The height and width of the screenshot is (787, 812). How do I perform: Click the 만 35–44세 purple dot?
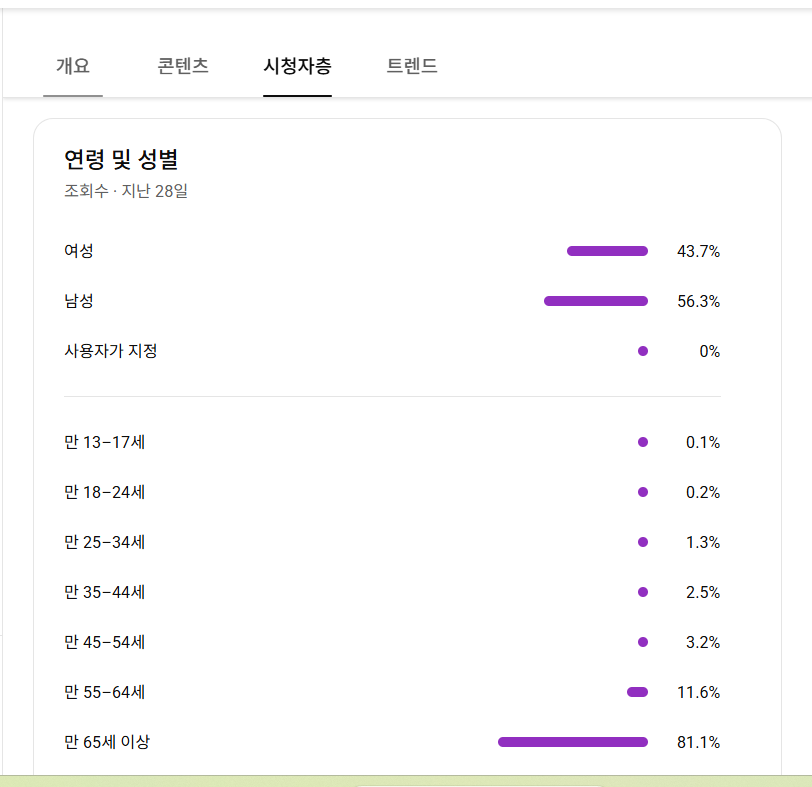pos(643,592)
